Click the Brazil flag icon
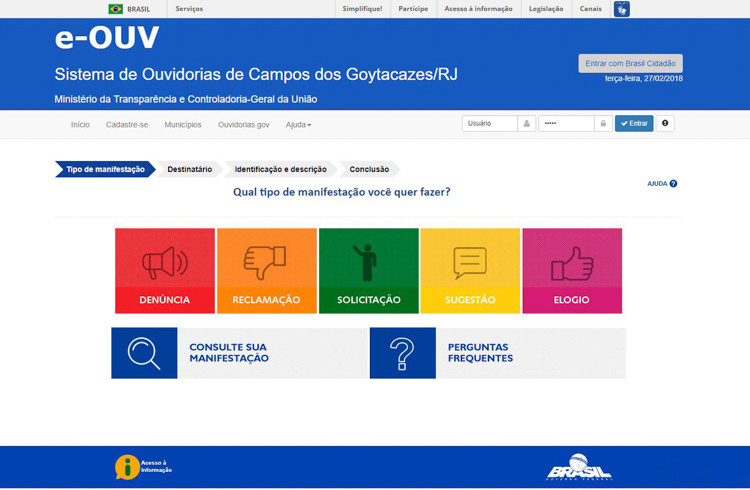Viewport: 750px width, 490px height. [115, 9]
